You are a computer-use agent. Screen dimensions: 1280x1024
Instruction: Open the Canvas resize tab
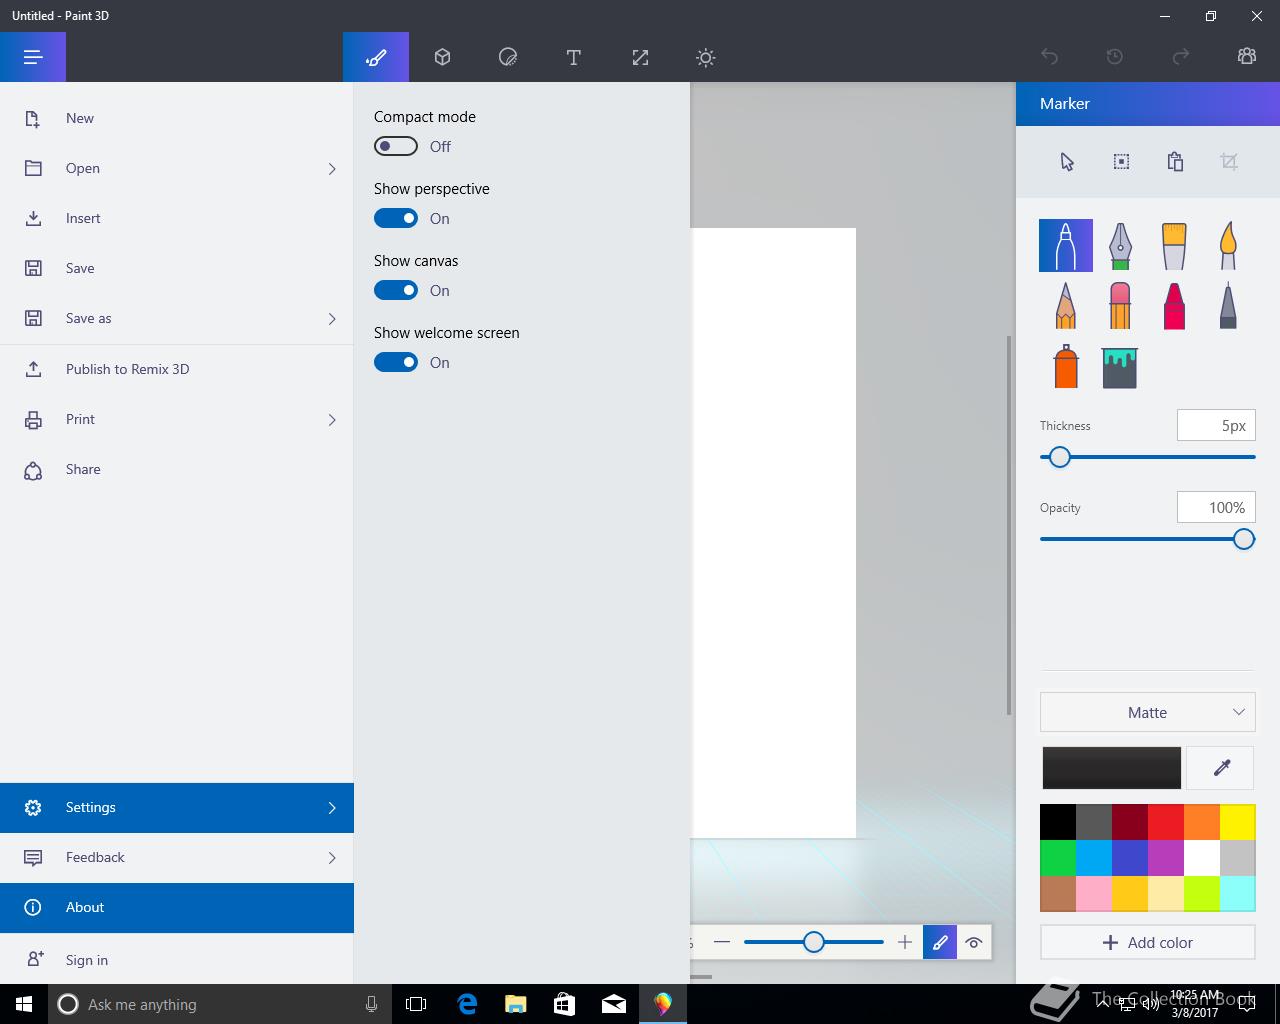pos(640,57)
